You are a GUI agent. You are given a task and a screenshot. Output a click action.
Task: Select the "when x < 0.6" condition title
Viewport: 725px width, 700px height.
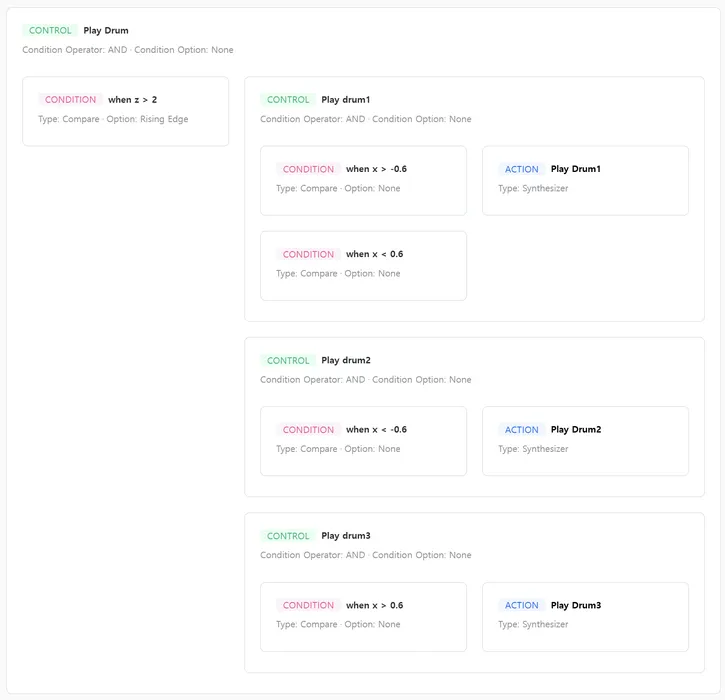[x=374, y=255]
